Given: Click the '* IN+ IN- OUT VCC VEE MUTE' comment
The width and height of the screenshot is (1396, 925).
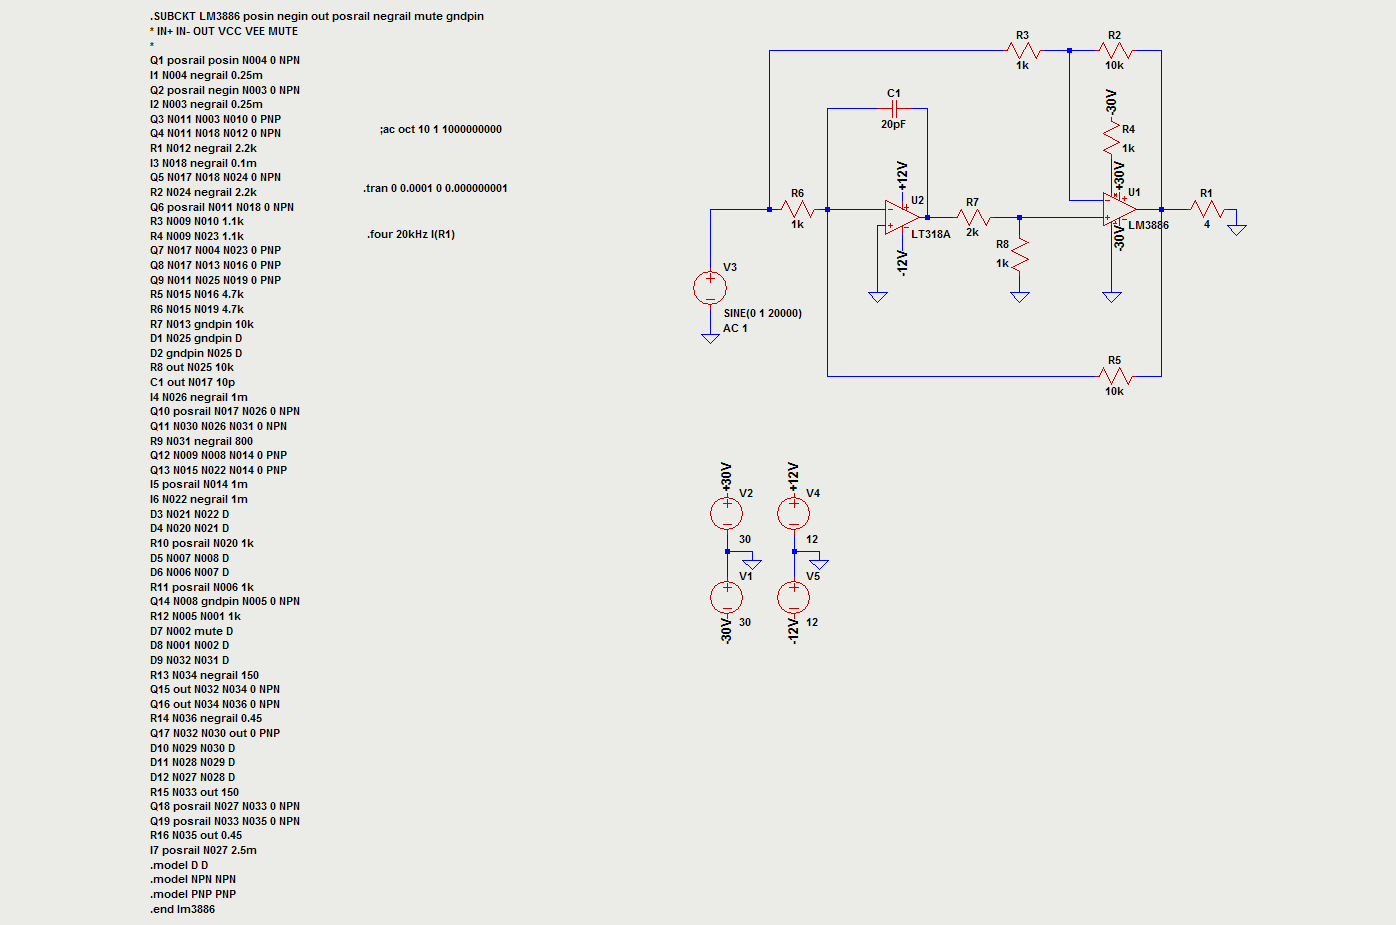Looking at the screenshot, I should tap(224, 31).
